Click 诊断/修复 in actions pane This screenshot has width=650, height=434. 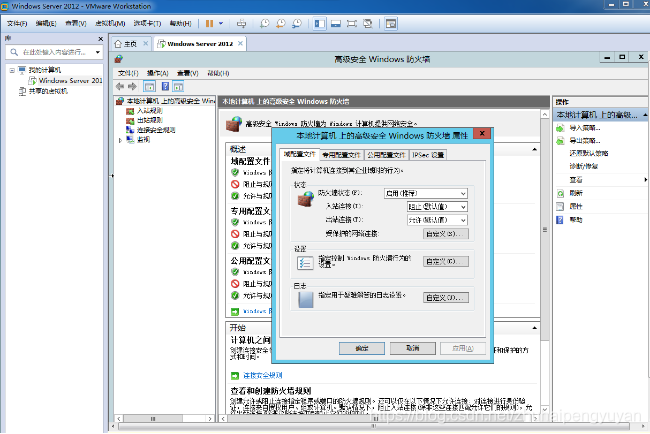coord(583,166)
